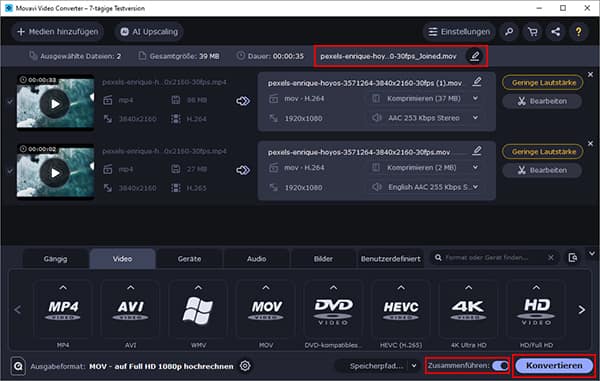Select the MOV video format icon
Screen dimensions: 600x381
266,309
